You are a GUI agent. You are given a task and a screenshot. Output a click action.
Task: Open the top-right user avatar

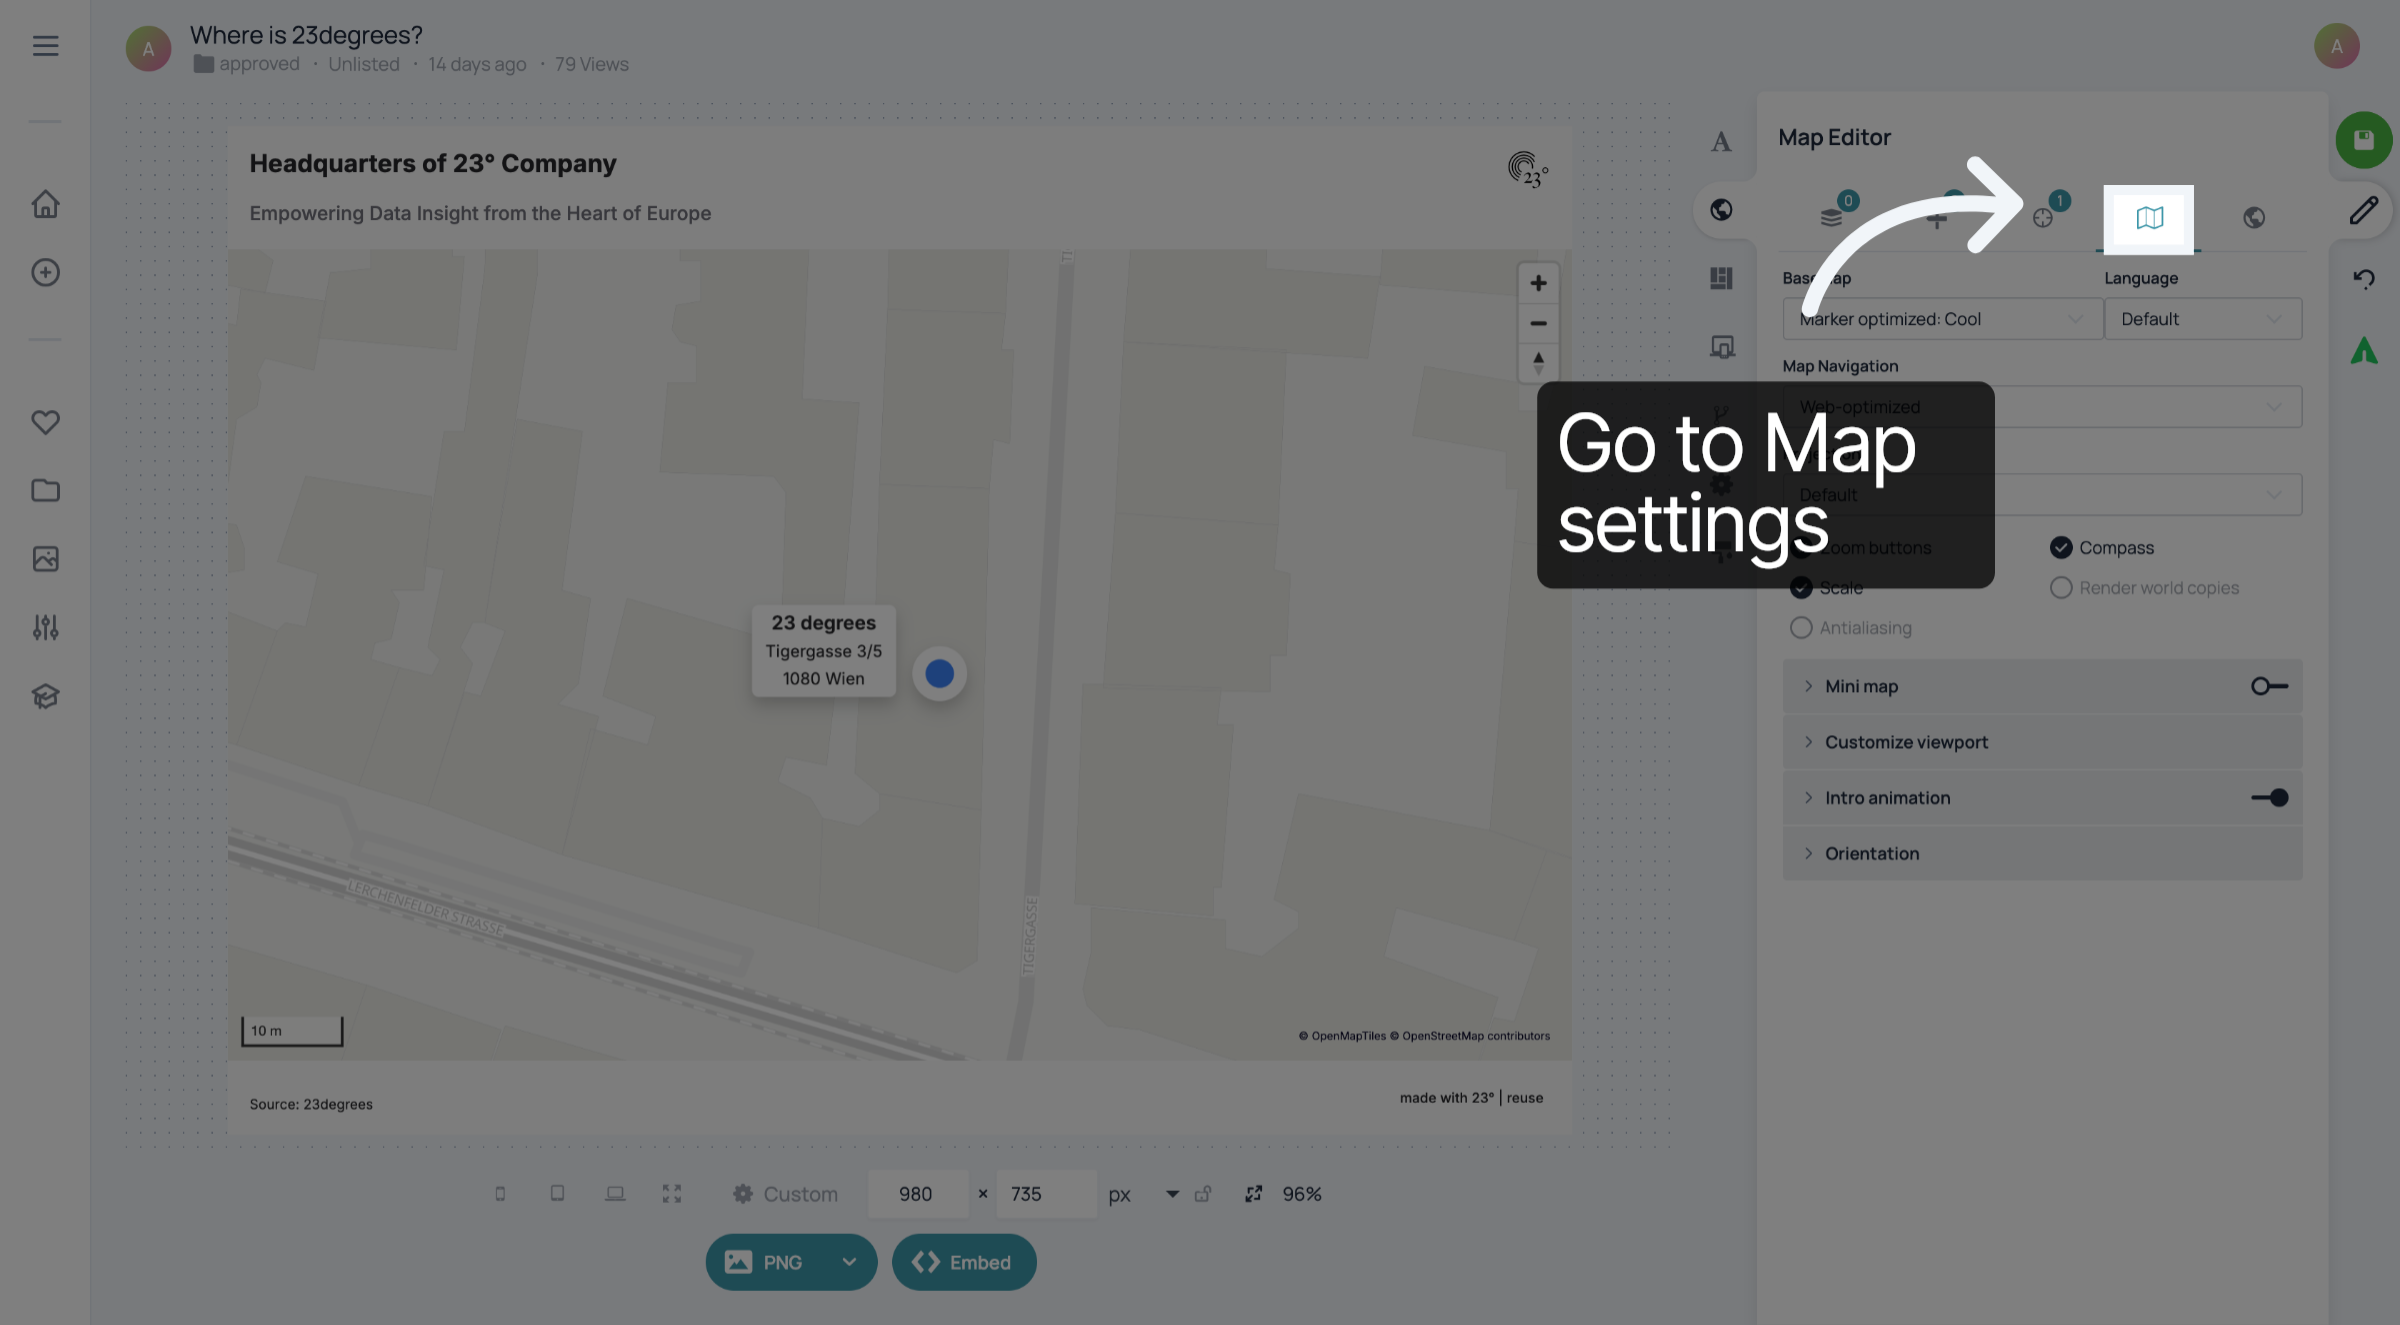[2336, 46]
